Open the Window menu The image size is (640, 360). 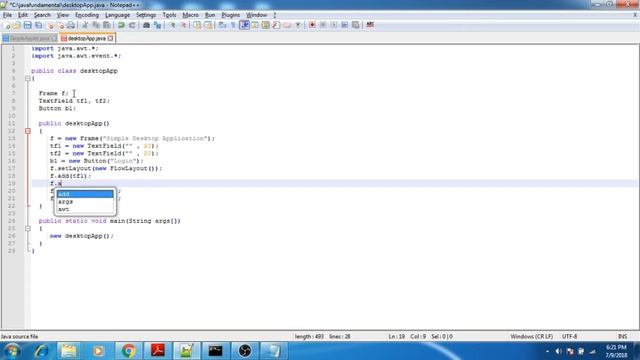(256, 15)
